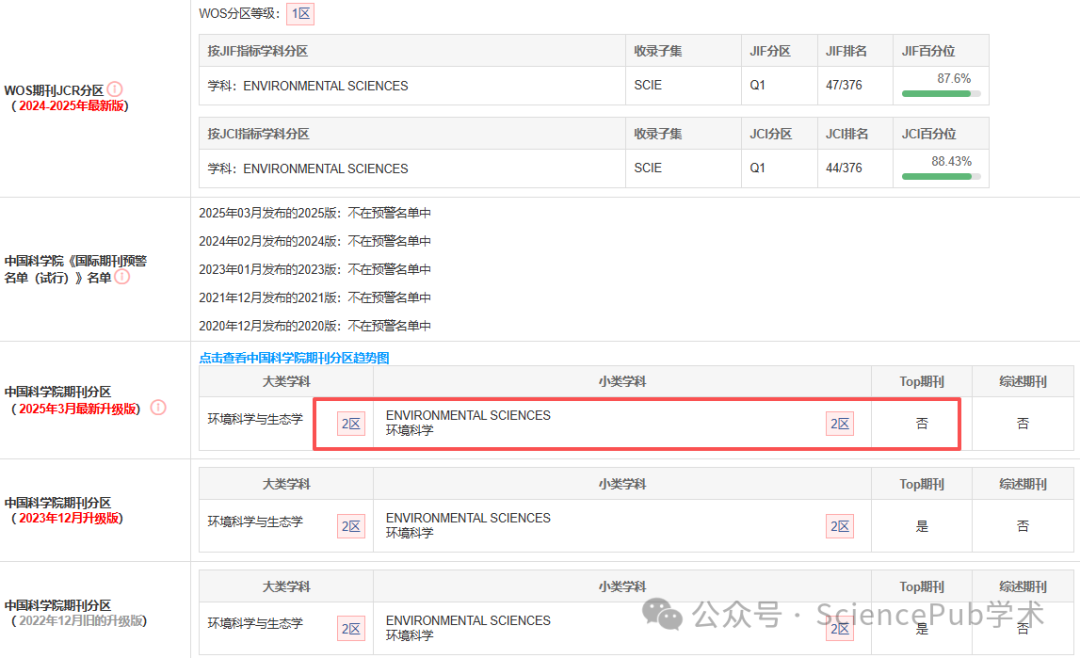Select Q1 value in the JCI table
This screenshot has width=1080, height=658.
point(758,168)
